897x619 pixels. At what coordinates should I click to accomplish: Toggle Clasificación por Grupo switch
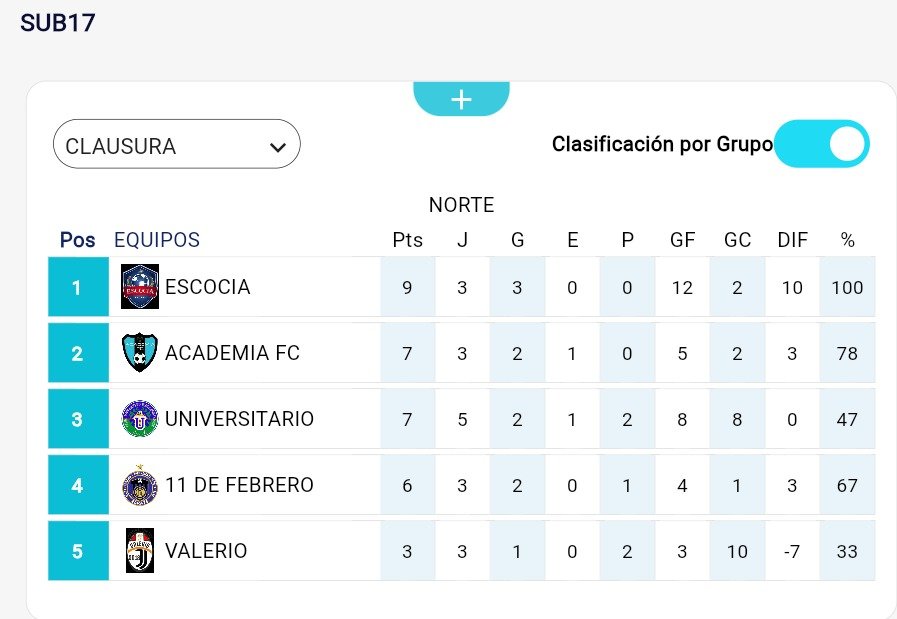(821, 144)
